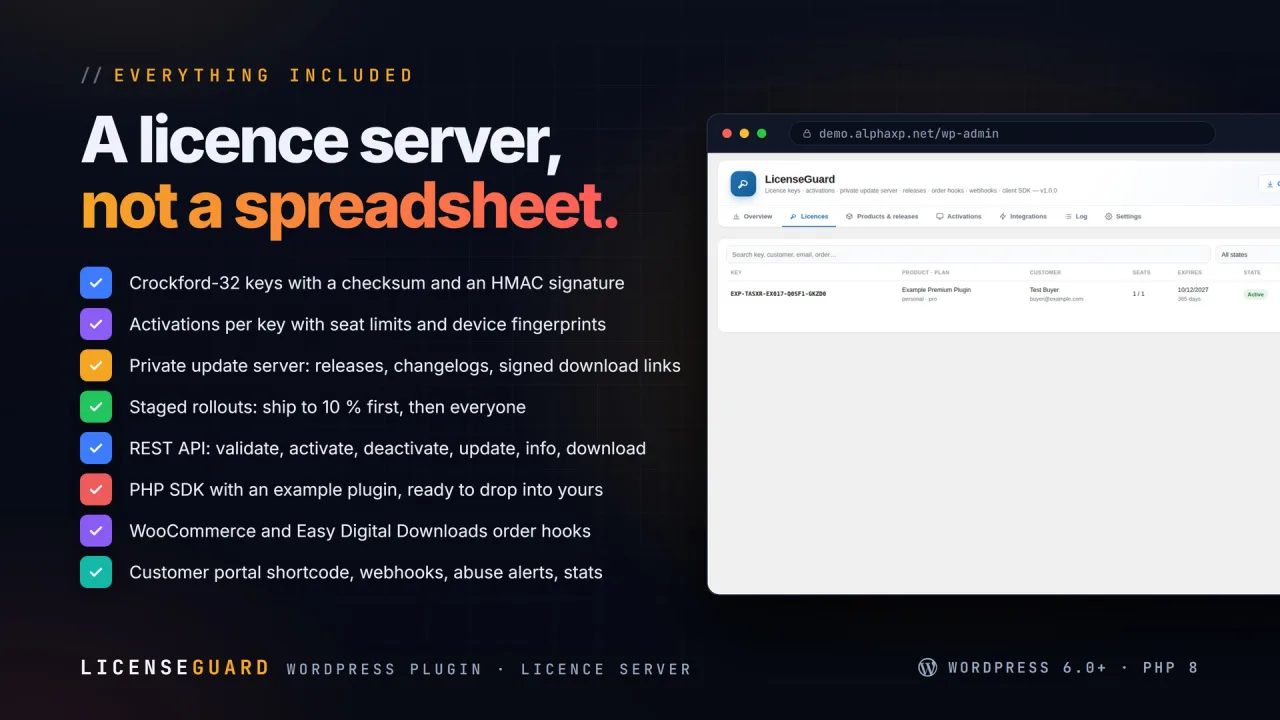
Task: Click the PRODUCT · PLAN column header
Action: pyautogui.click(x=925, y=272)
